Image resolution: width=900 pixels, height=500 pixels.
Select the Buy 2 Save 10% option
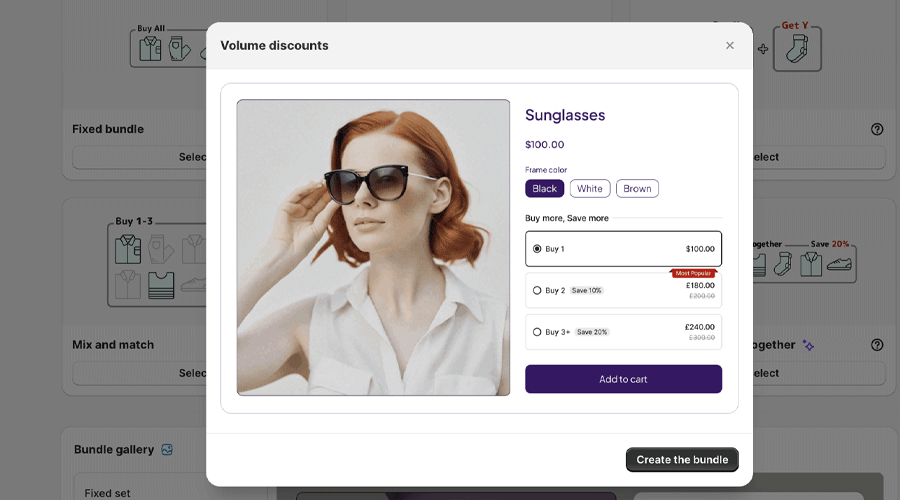click(x=623, y=290)
